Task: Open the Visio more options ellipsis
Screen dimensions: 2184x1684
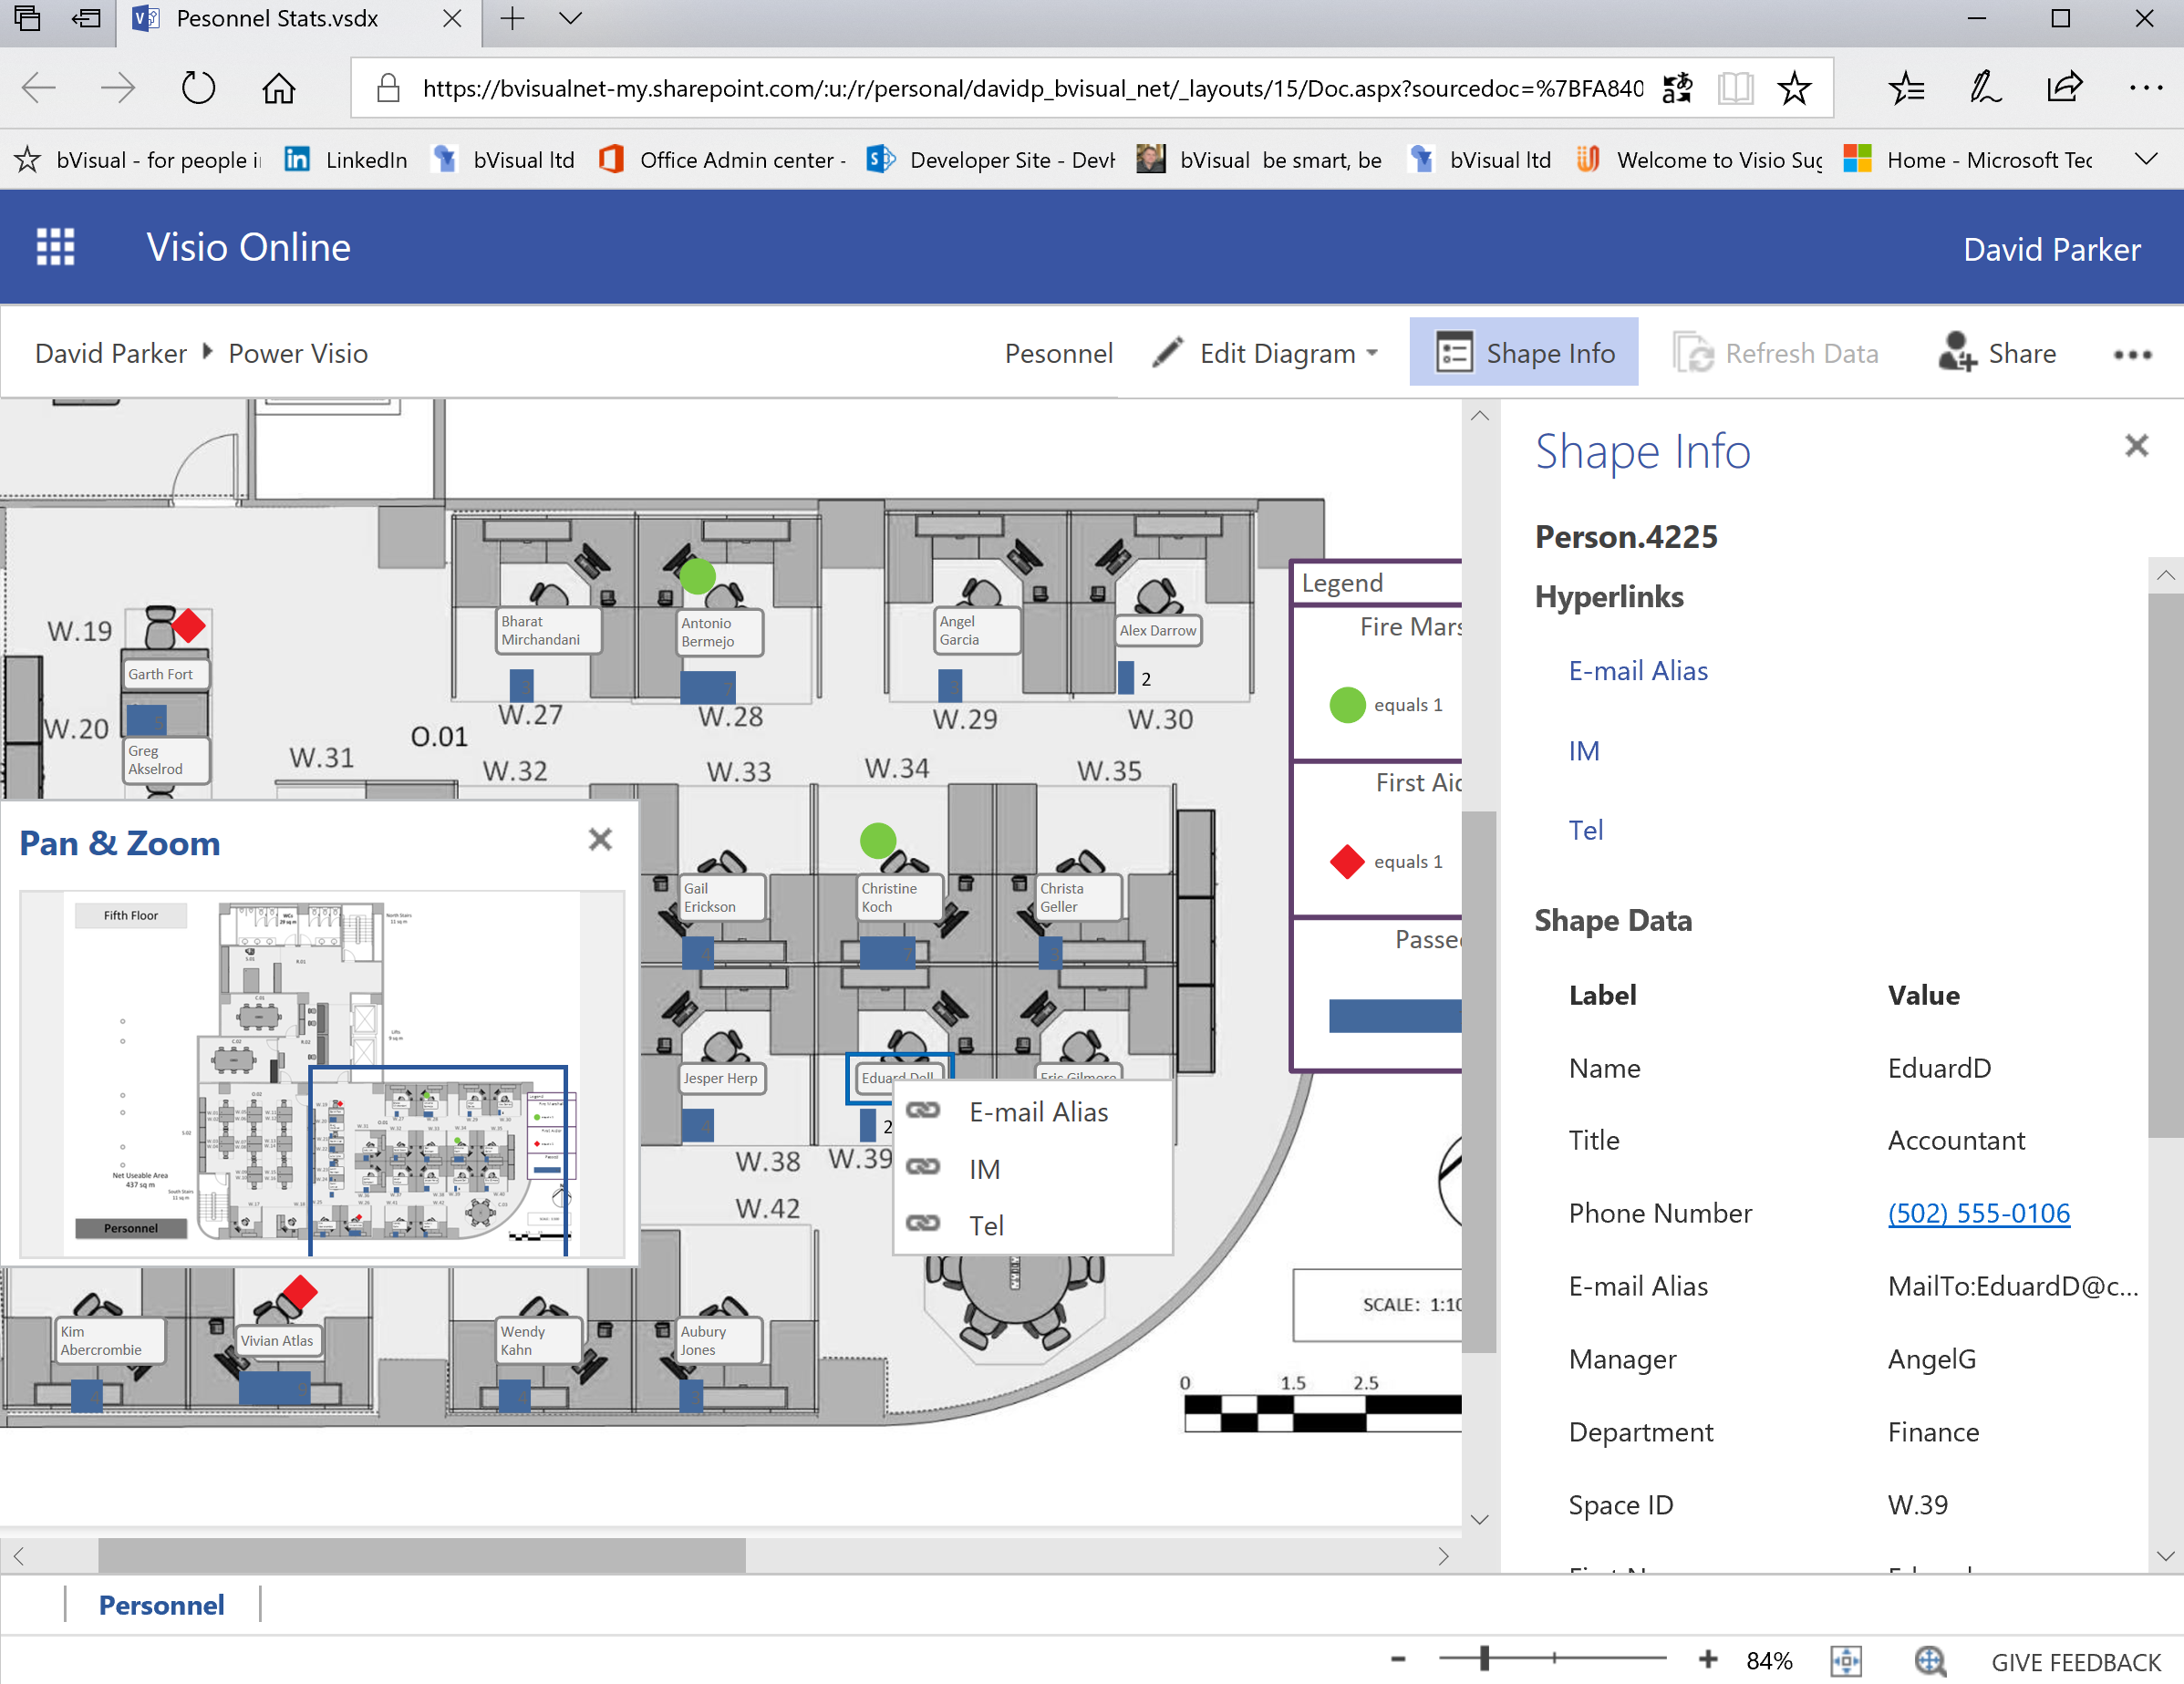Action: tap(2132, 354)
